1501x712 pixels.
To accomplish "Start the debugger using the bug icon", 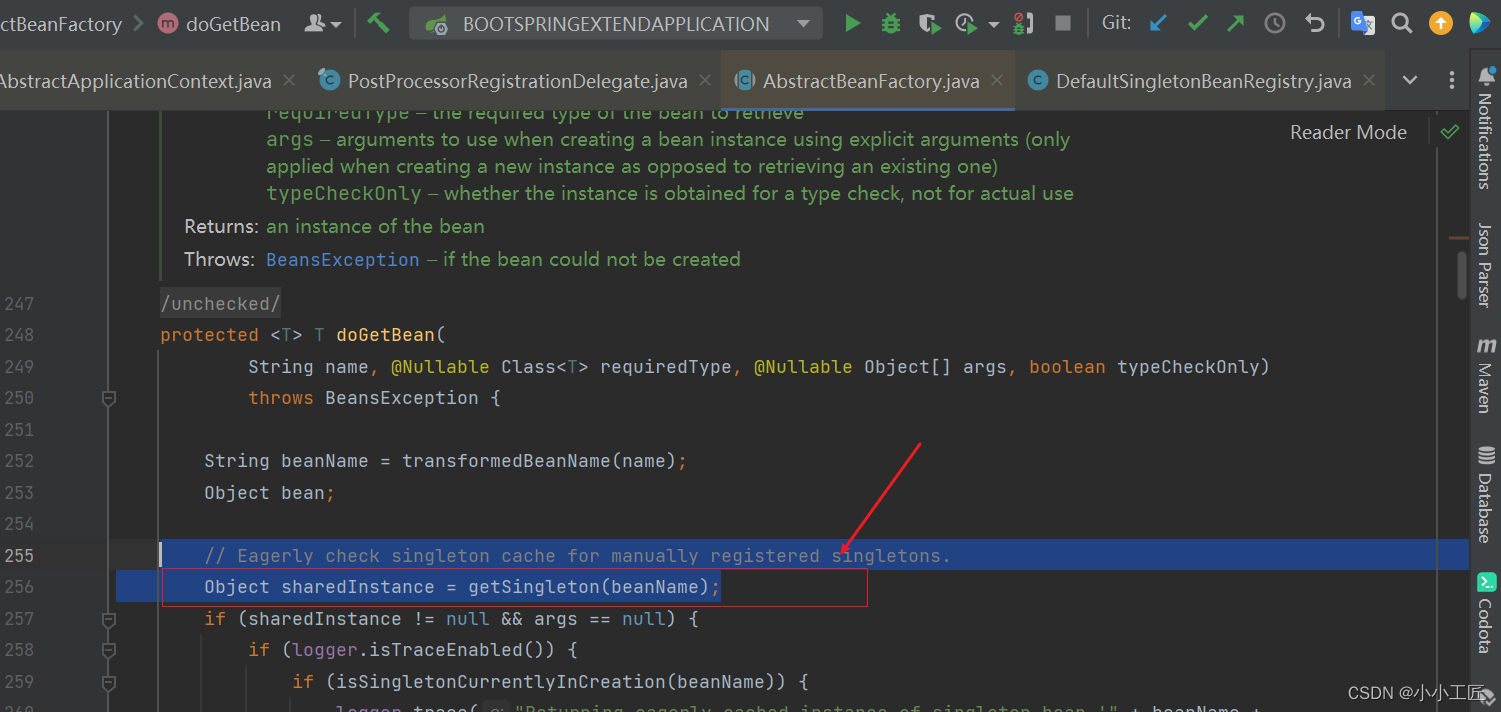I will (890, 23).
